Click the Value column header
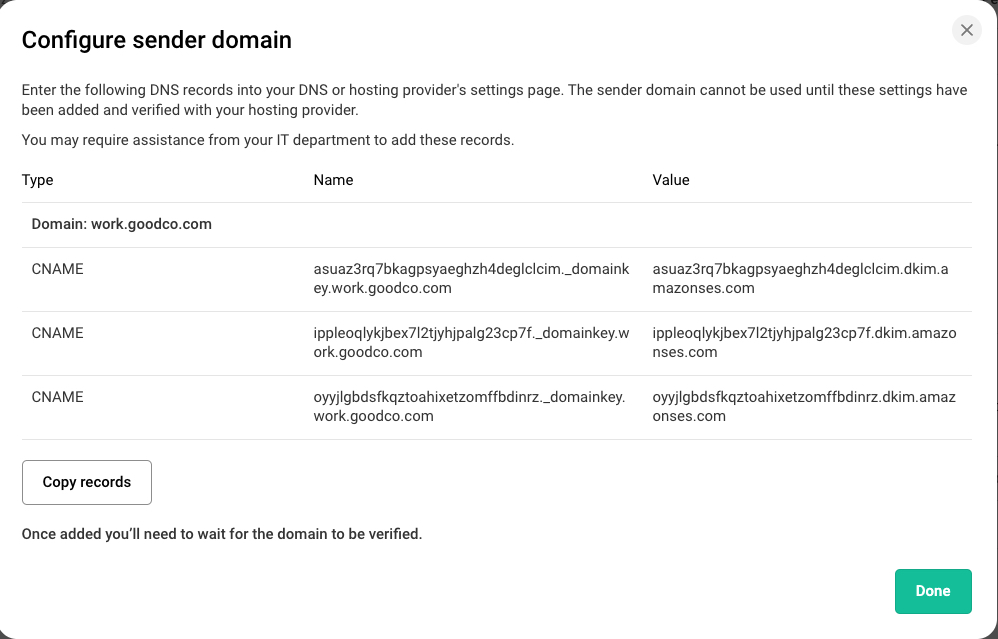This screenshot has height=639, width=998. pos(670,180)
